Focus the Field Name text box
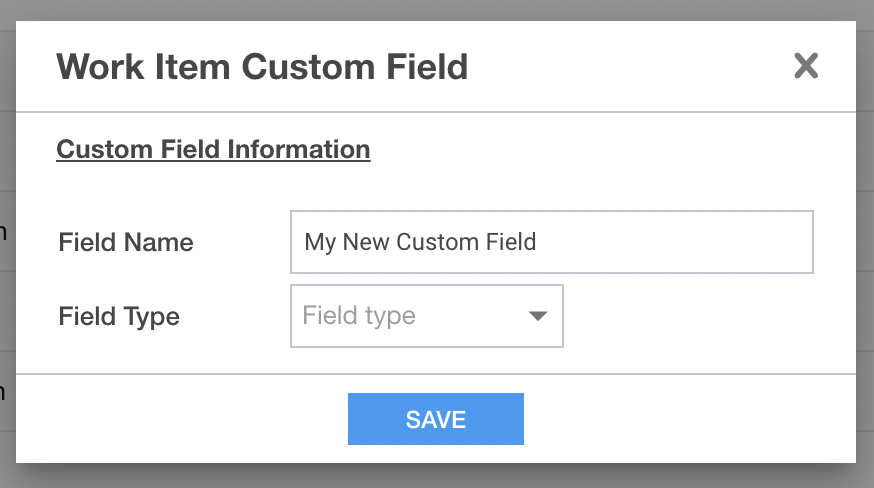Screen dimensions: 874x488 [552, 242]
